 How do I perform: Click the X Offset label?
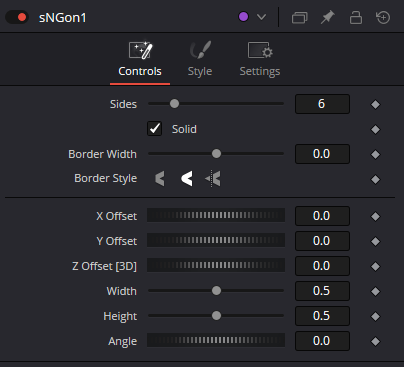coord(117,216)
